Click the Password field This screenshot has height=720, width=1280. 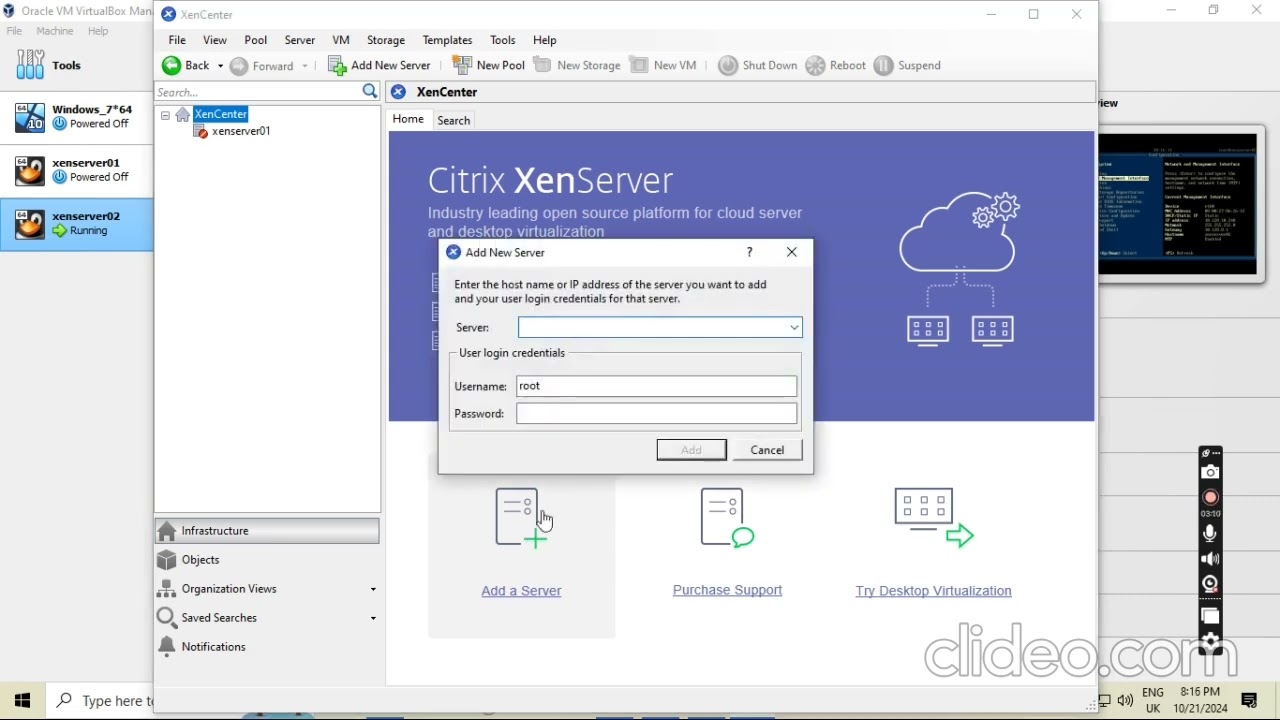[657, 414]
